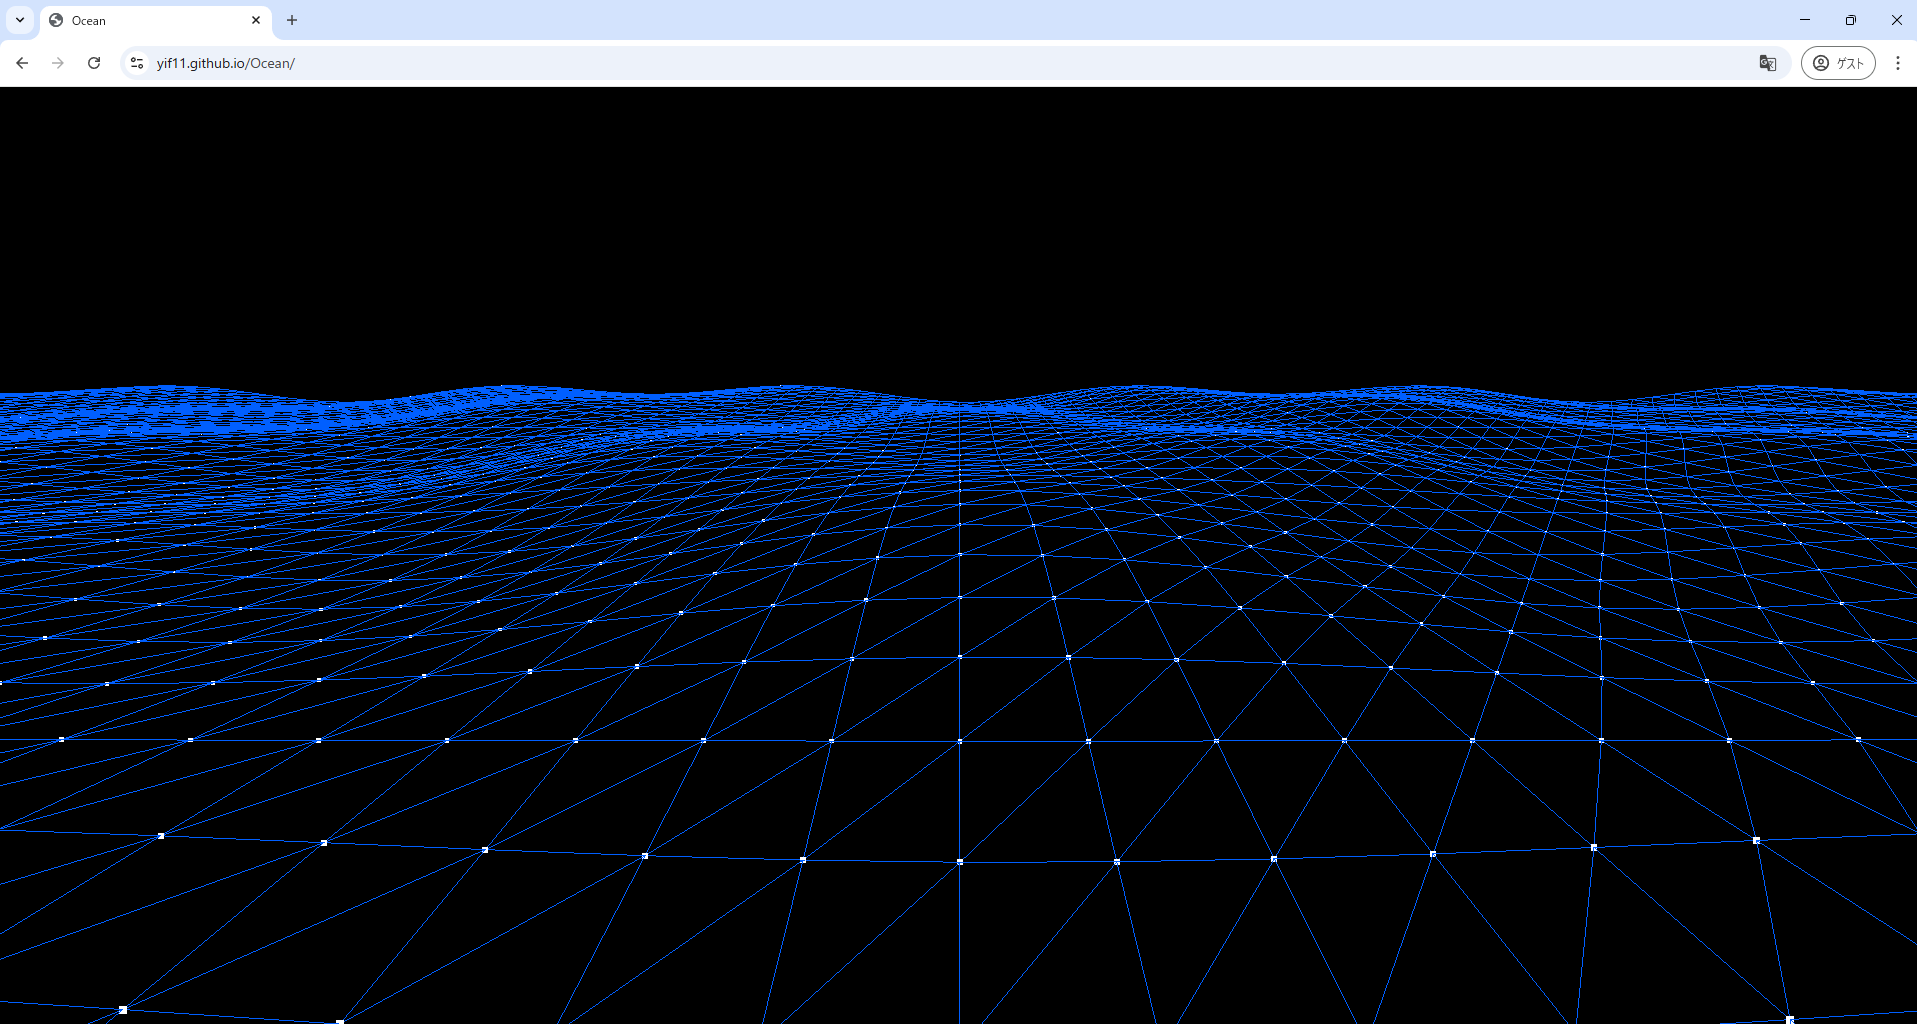This screenshot has width=1917, height=1024.
Task: Open Chrome's three-dot menu
Action: 1897,63
